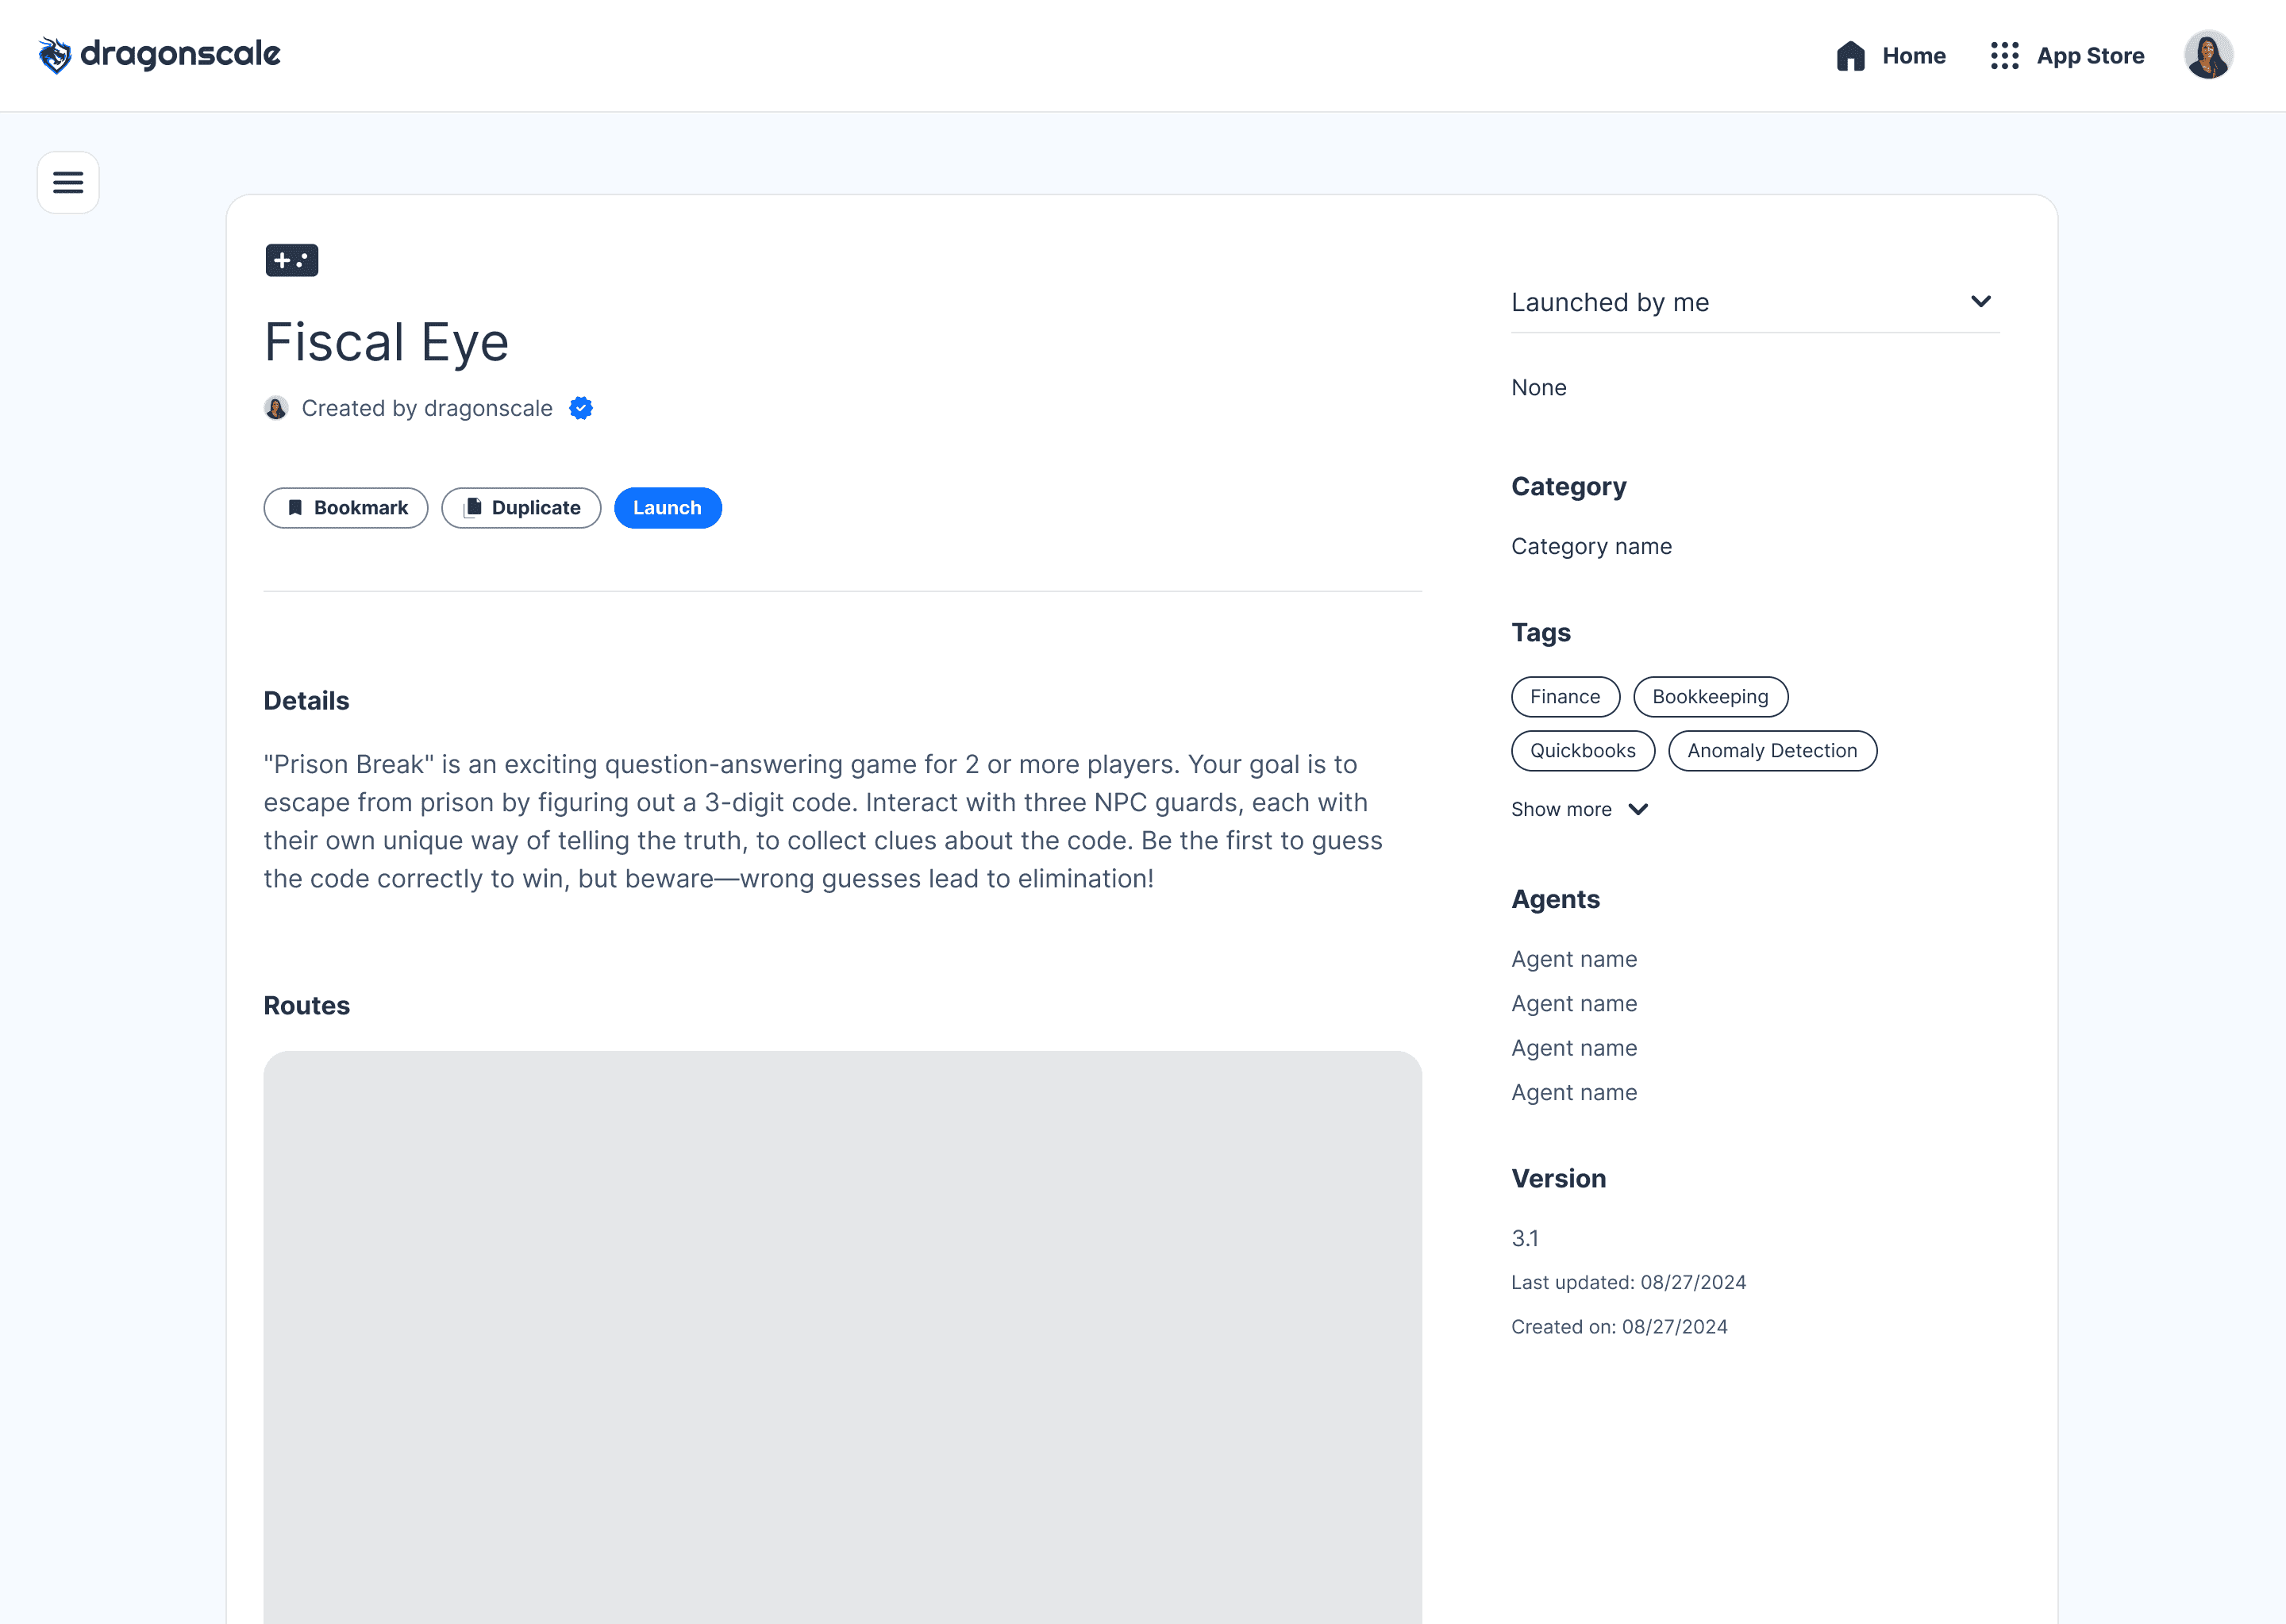Open the hamburger sidebar menu
2286x1624 pixels.
coord(68,182)
